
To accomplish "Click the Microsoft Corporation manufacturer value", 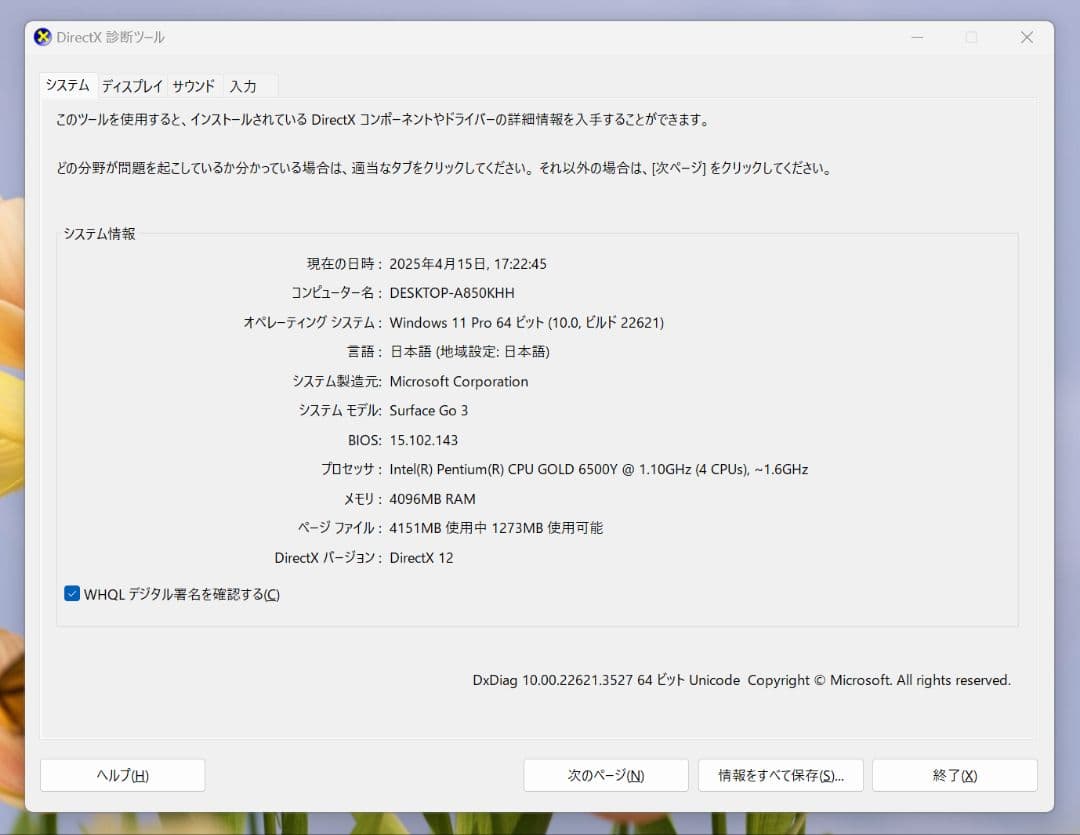I will [x=459, y=382].
